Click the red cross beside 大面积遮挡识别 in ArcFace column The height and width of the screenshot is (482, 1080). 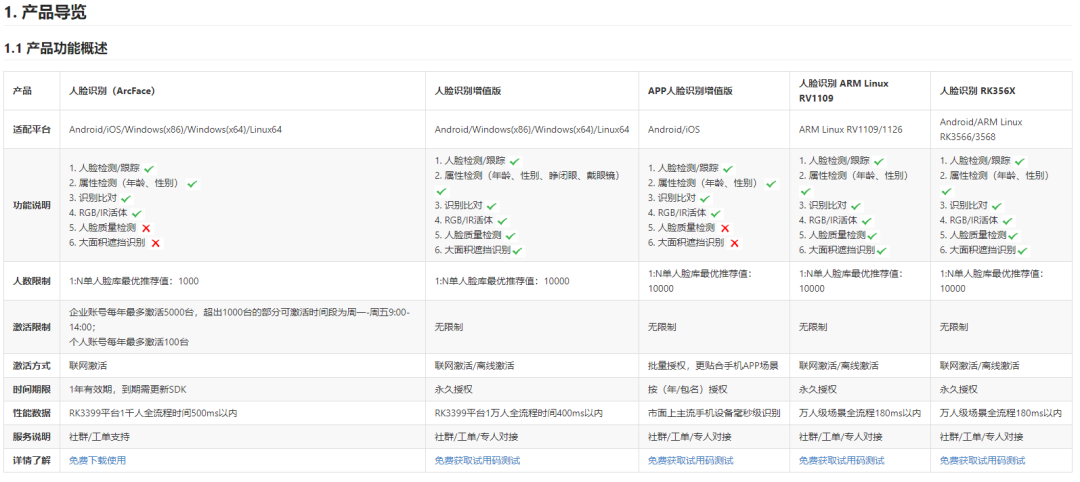point(156,243)
